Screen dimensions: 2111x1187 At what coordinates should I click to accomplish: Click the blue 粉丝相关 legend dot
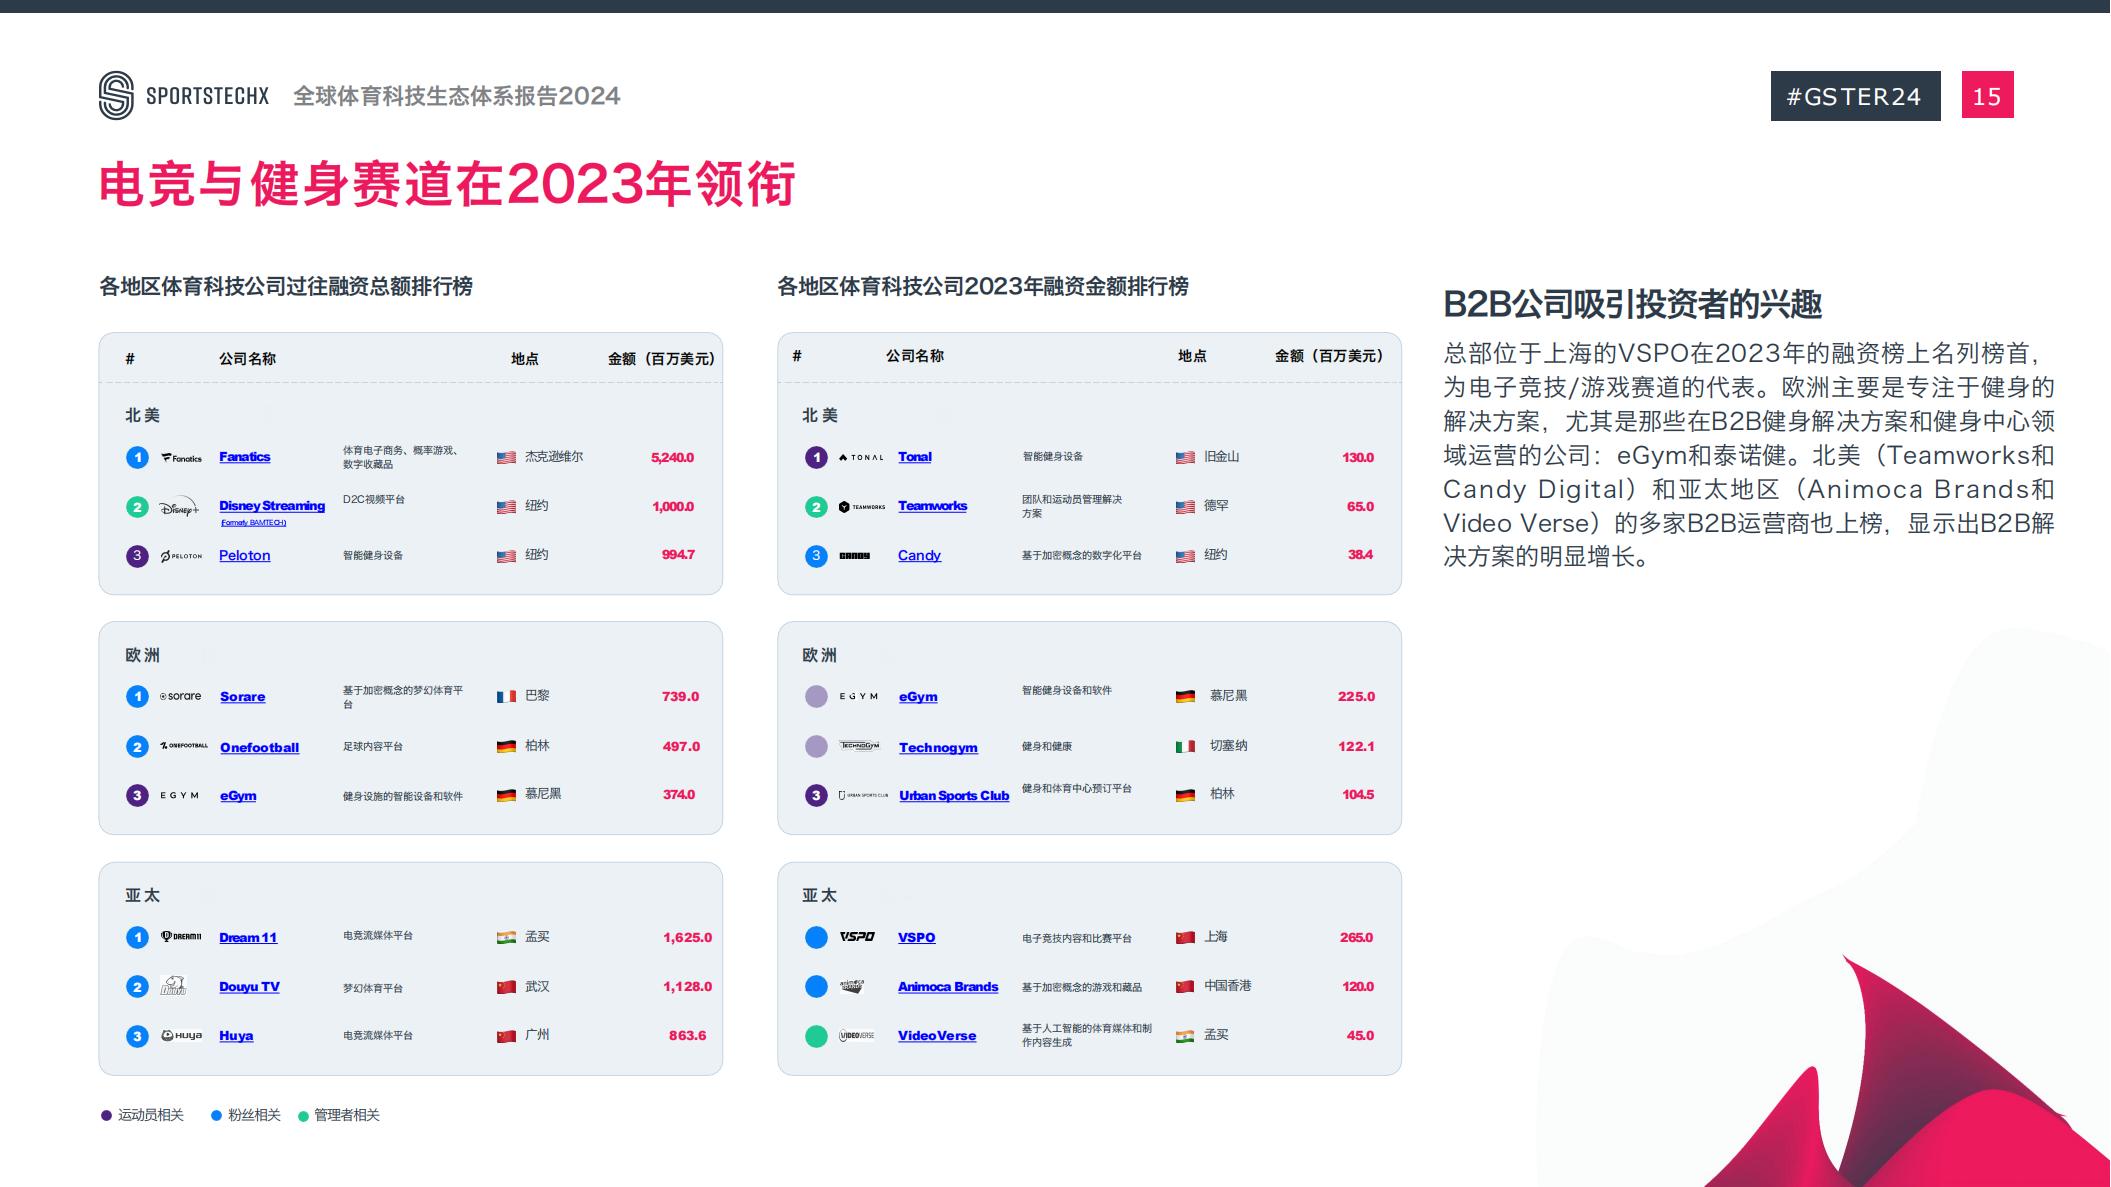(216, 1115)
